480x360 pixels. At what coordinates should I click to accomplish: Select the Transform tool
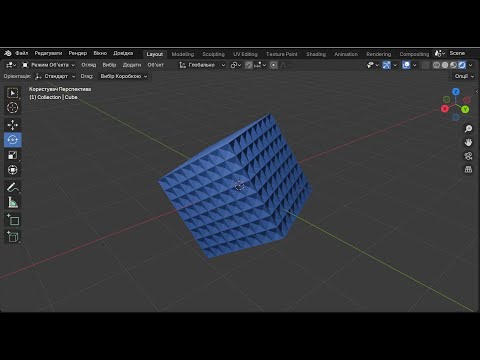tap(13, 170)
